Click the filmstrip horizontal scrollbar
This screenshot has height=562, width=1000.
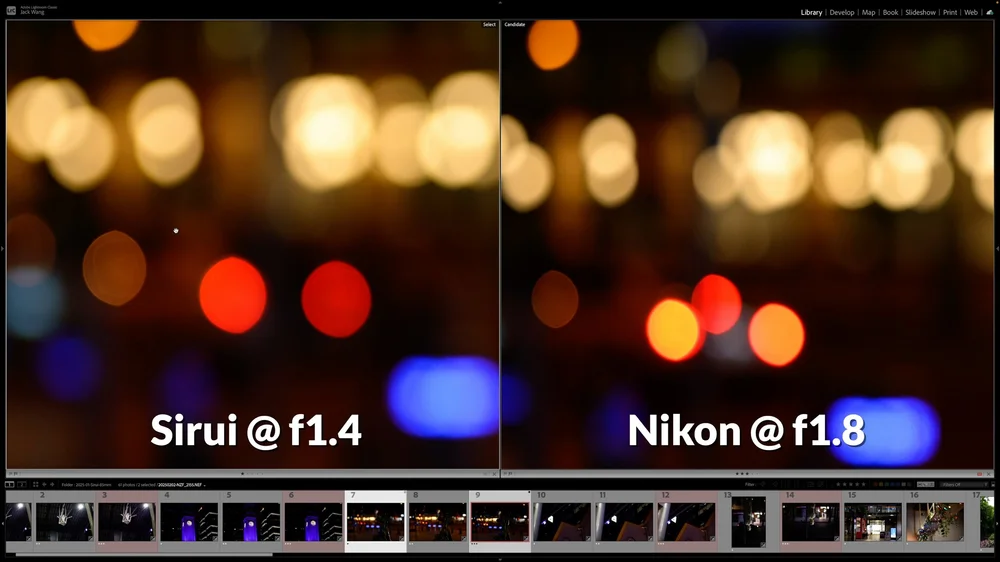pyautogui.click(x=144, y=554)
